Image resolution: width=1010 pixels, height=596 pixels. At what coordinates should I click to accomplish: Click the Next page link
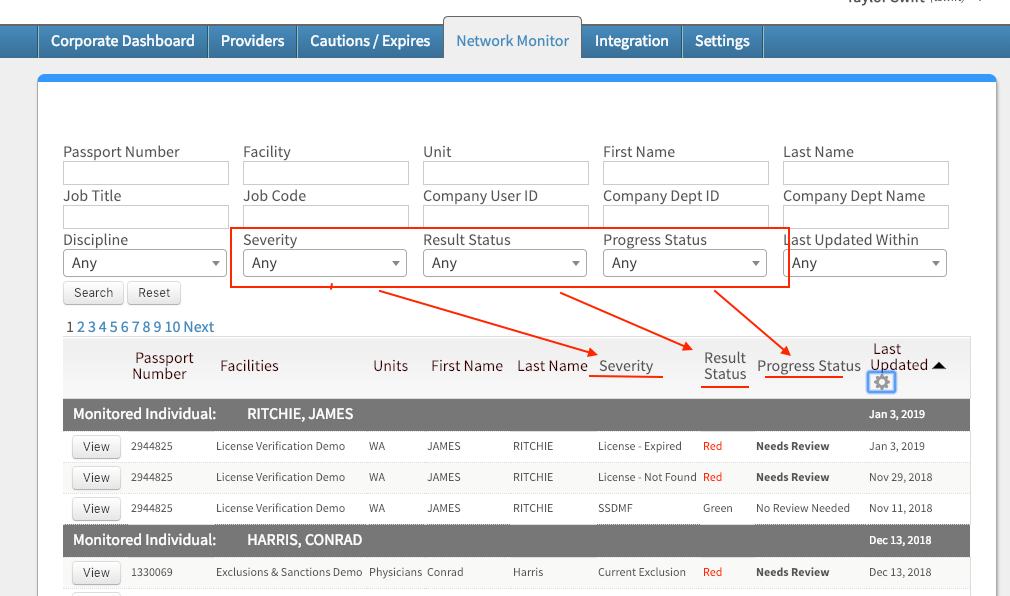[198, 327]
